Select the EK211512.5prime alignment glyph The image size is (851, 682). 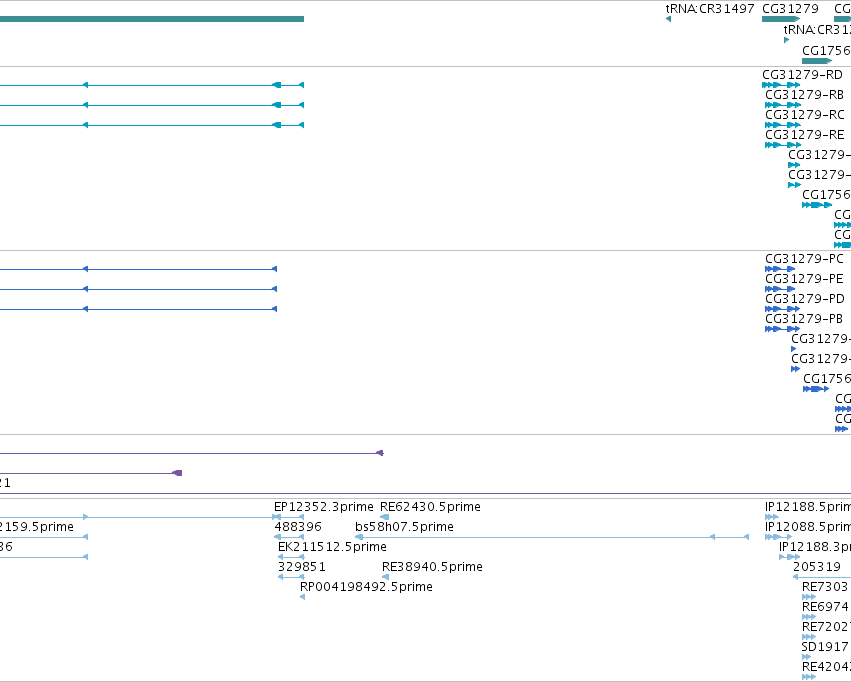(291, 557)
